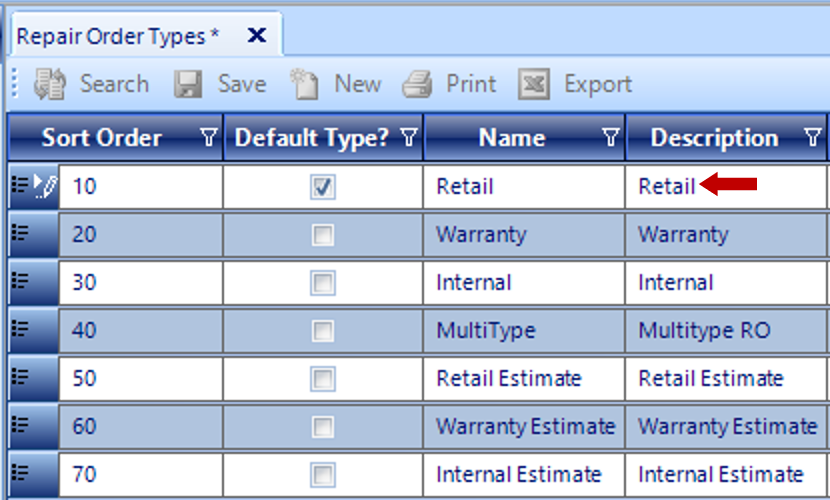This screenshot has height=500, width=830.
Task: Click the Retail description cell
Action: click(667, 186)
